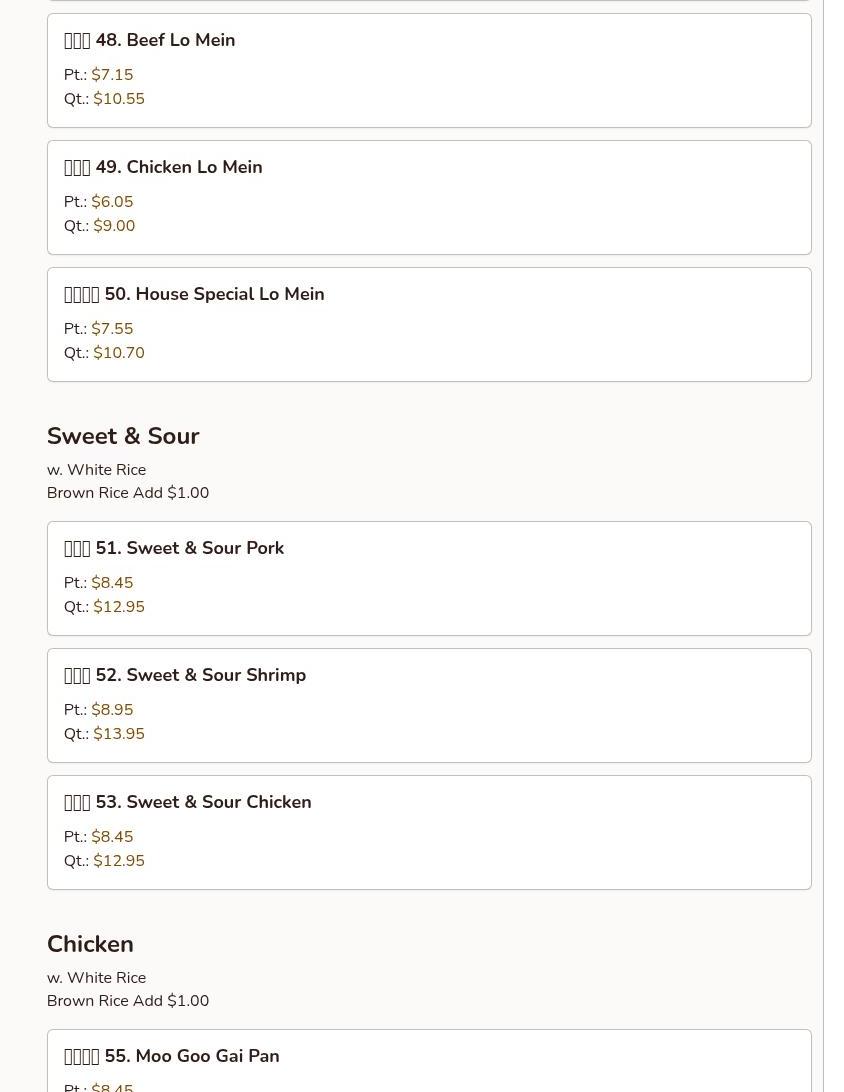
Task: Select the Beef Lo Mein quart price $10.55
Action: (119, 99)
